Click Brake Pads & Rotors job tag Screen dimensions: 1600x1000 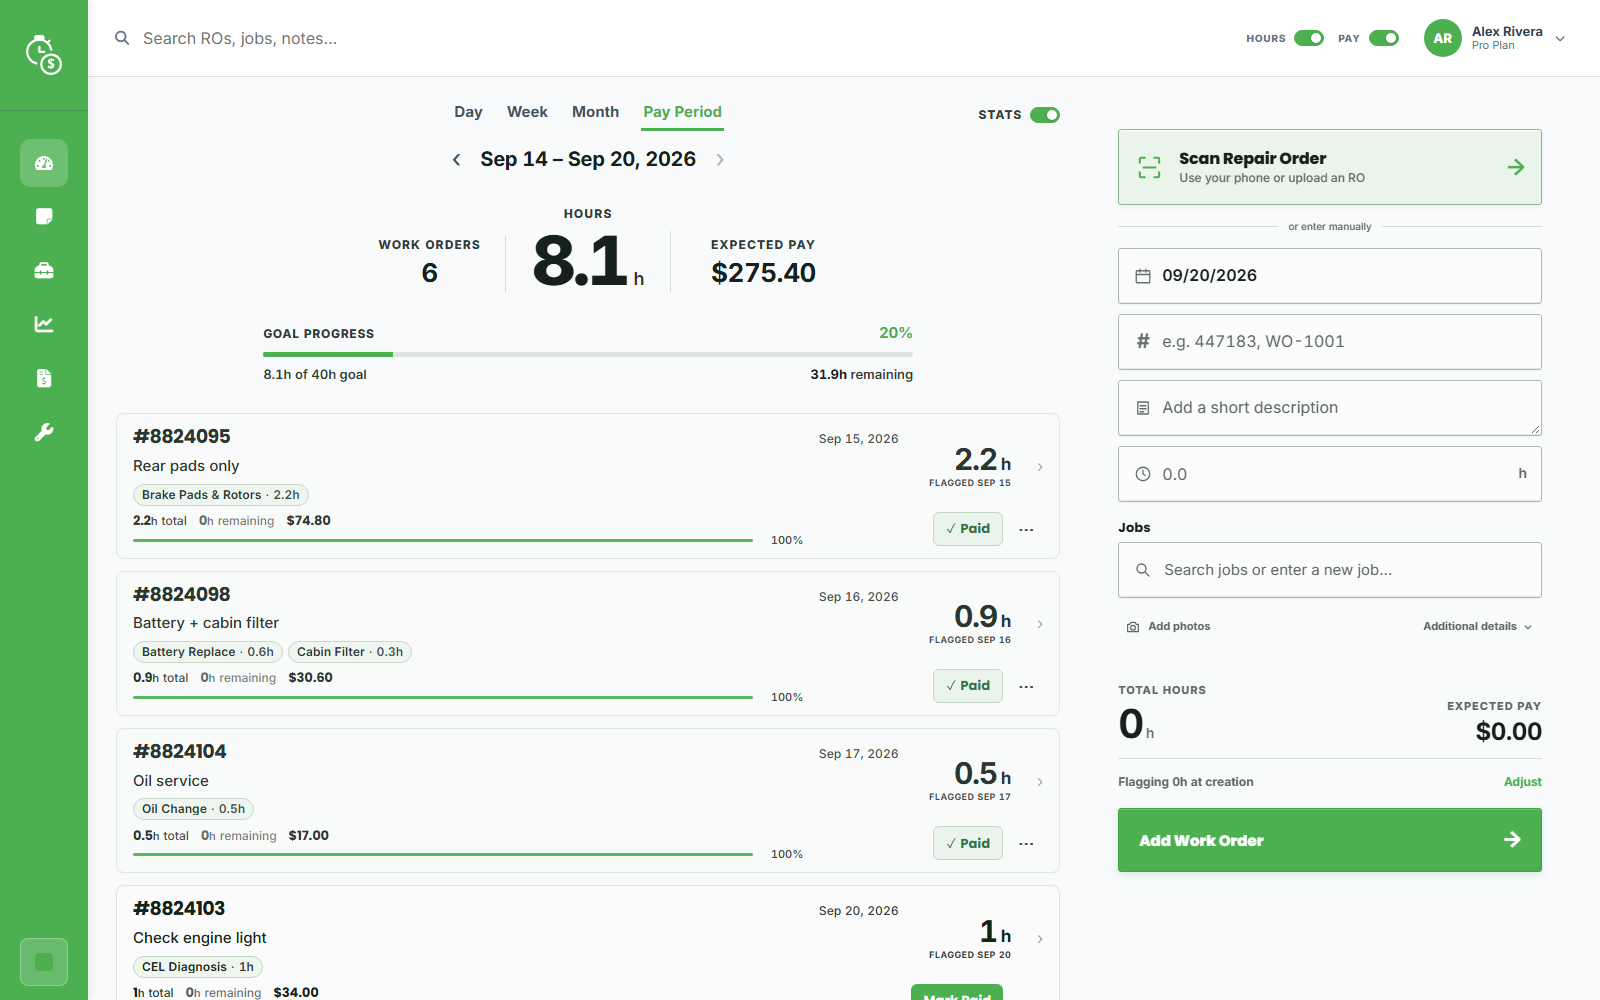point(221,495)
